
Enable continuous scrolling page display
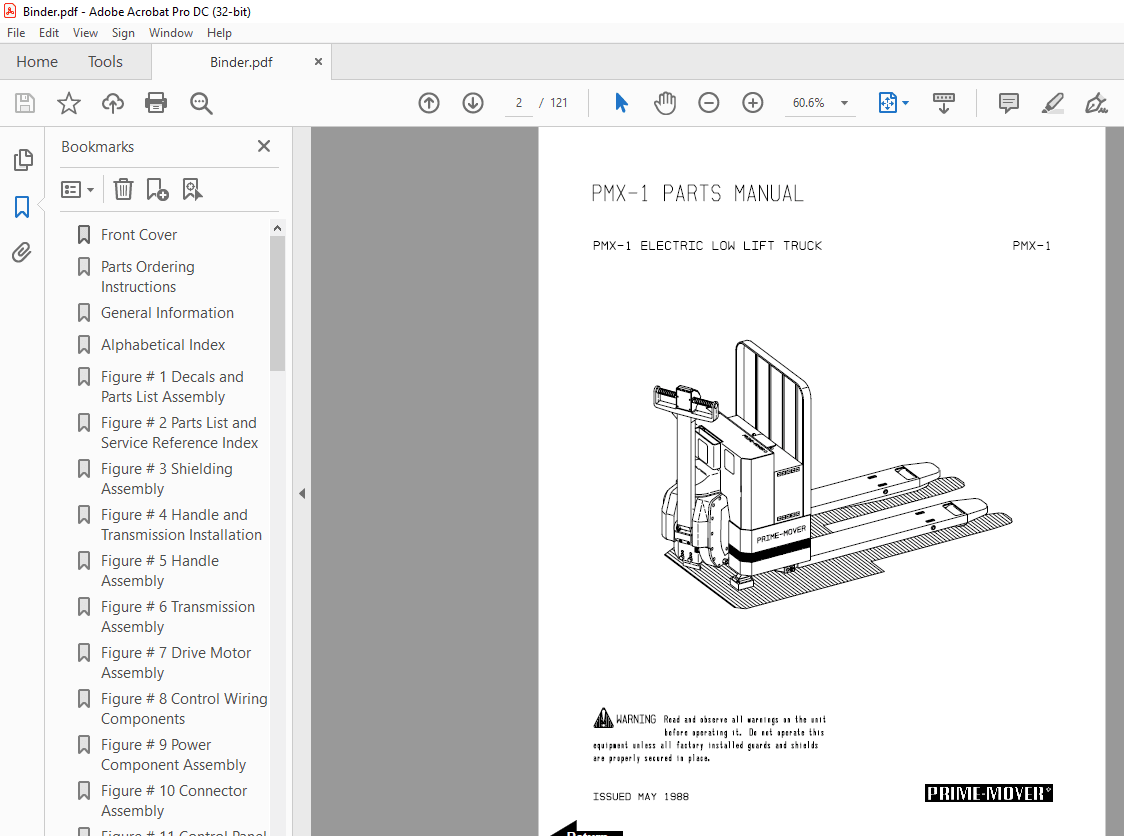tap(943, 102)
